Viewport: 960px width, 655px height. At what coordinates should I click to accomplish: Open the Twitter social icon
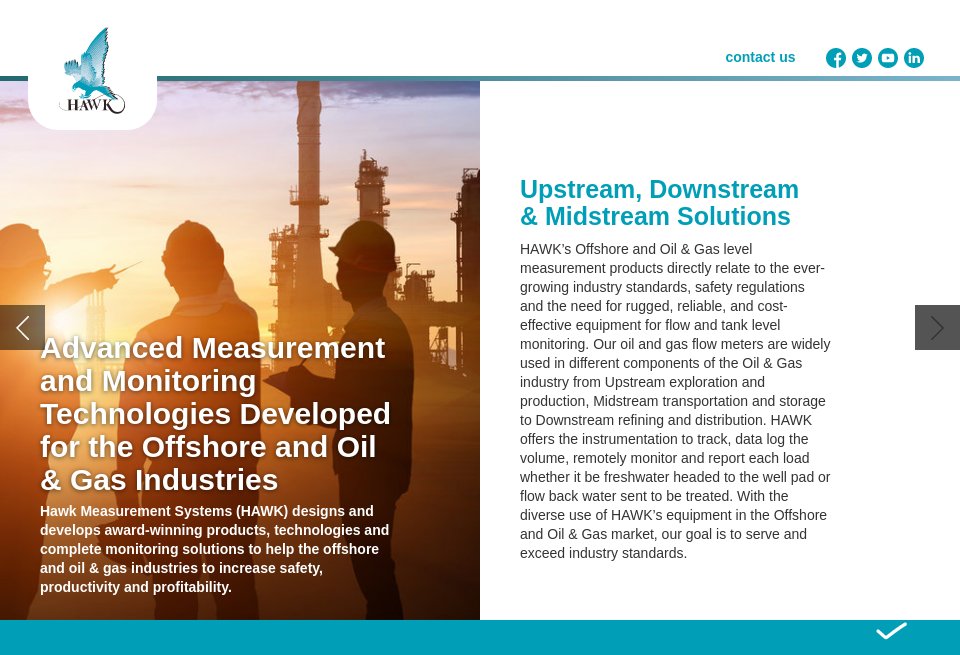click(862, 58)
